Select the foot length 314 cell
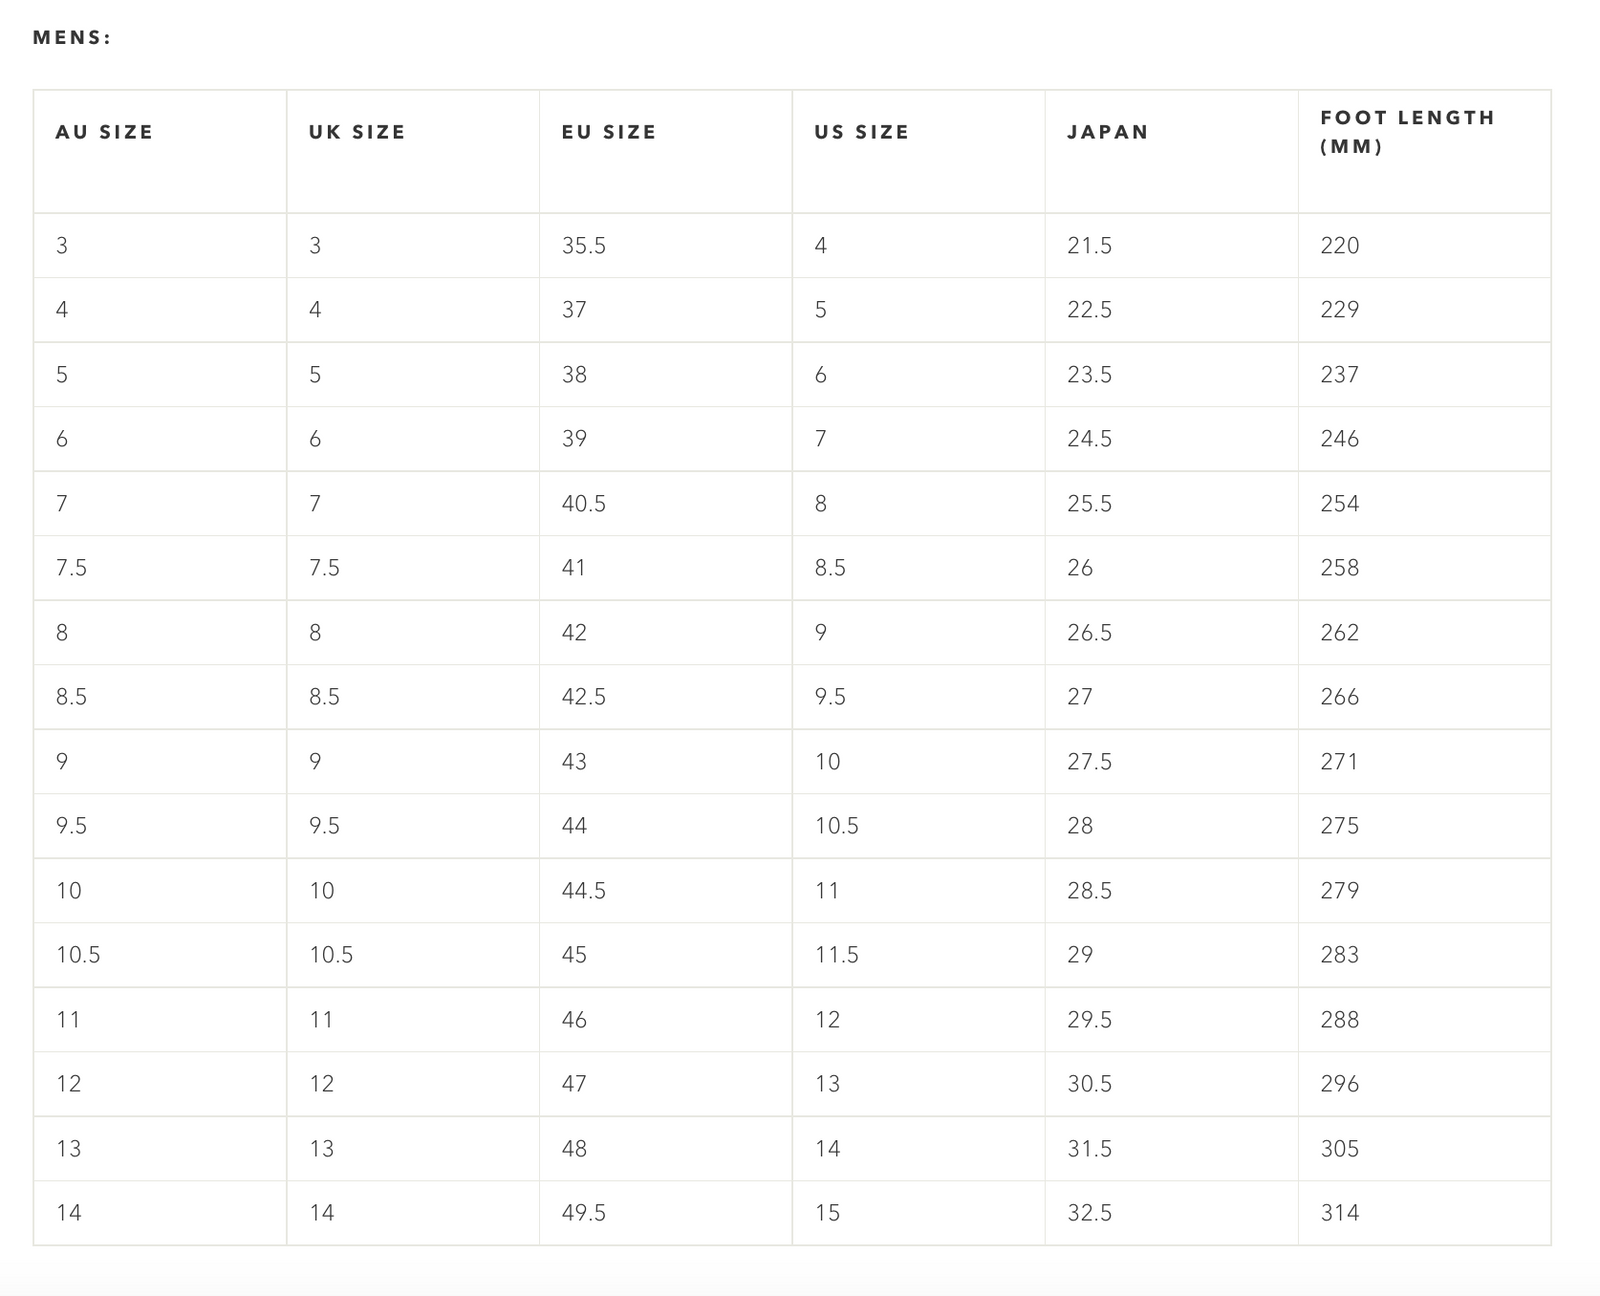1600x1296 pixels. pyautogui.click(x=1340, y=1213)
